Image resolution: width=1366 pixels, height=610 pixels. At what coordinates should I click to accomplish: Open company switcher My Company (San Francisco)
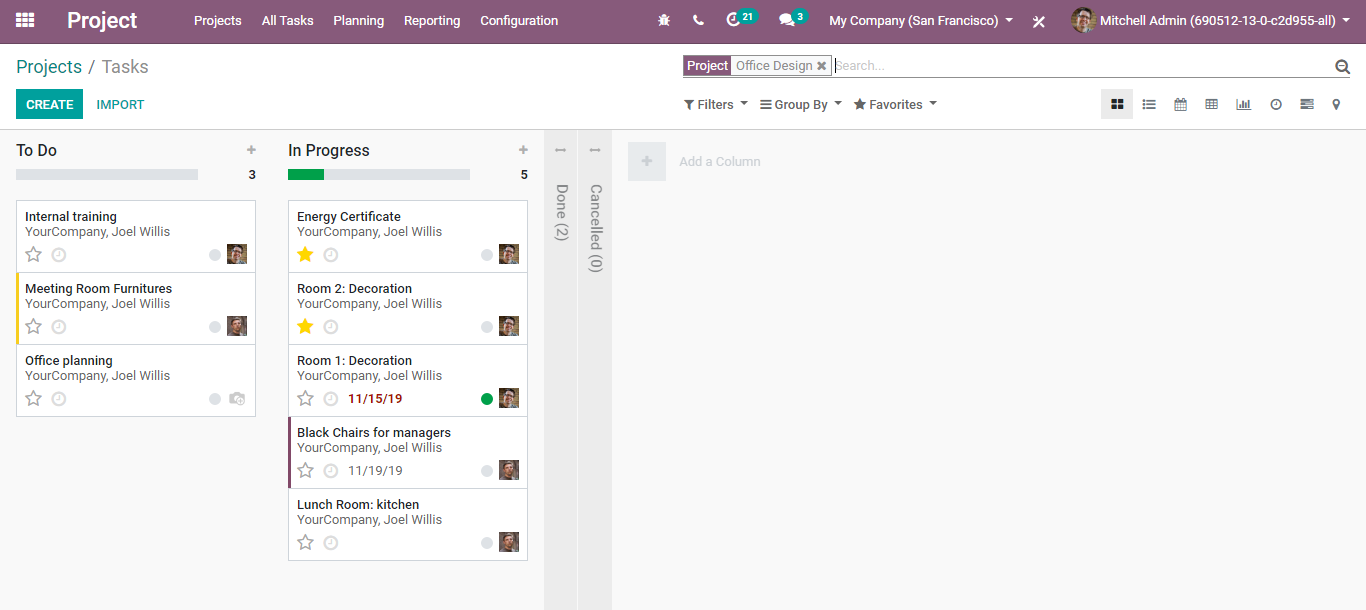pos(921,20)
